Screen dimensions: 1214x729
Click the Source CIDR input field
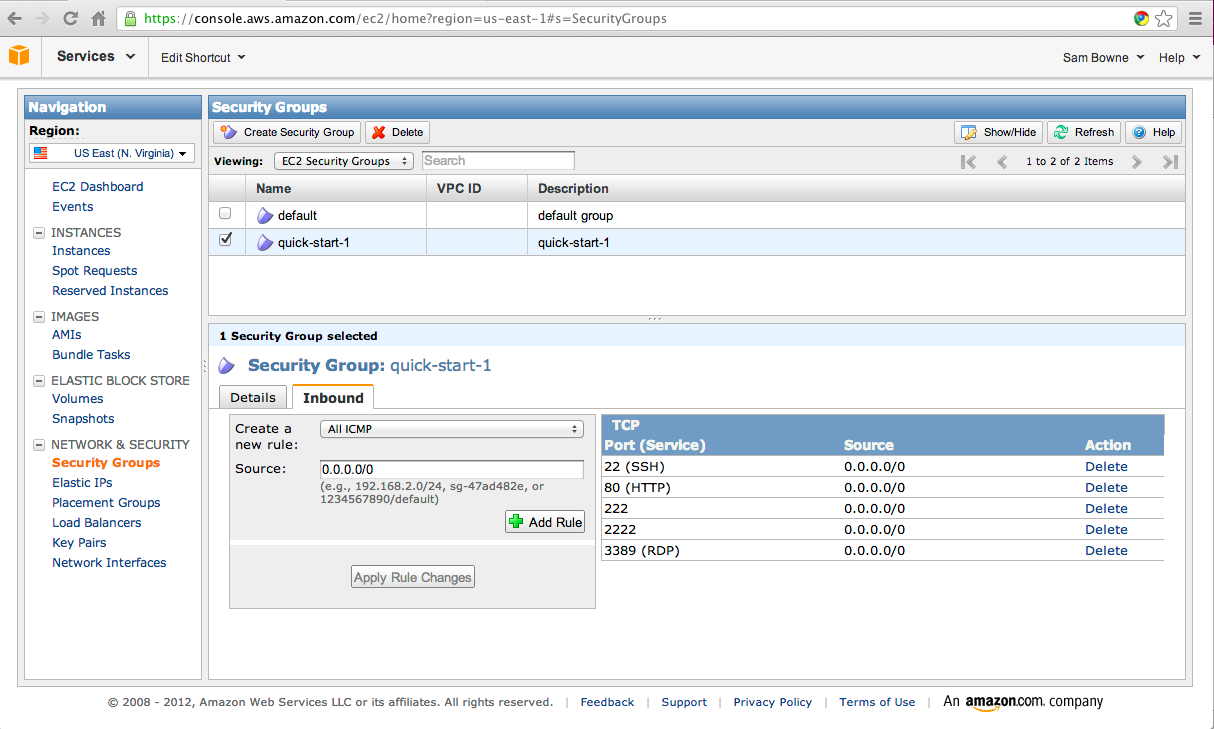click(452, 469)
